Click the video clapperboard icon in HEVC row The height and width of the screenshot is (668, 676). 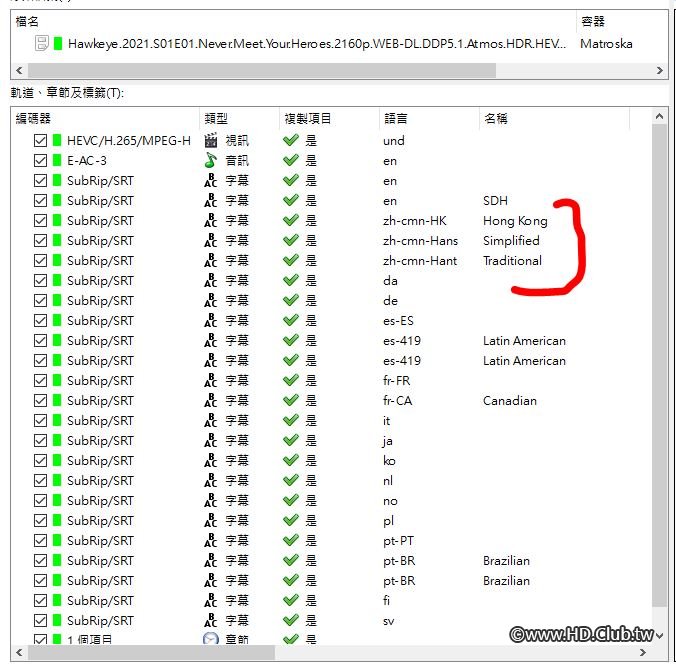tap(210, 140)
